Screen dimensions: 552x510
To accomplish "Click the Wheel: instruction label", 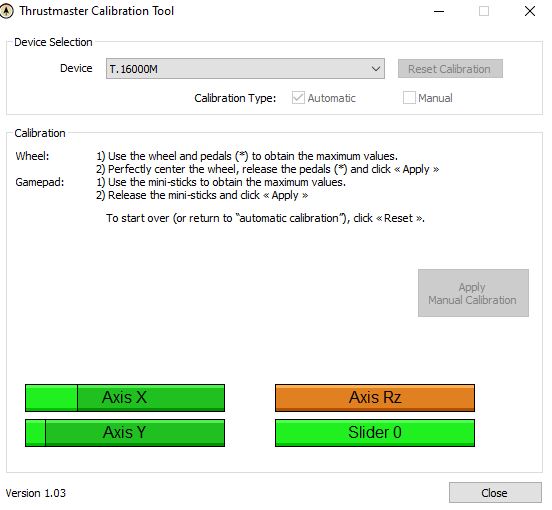I will (32, 156).
